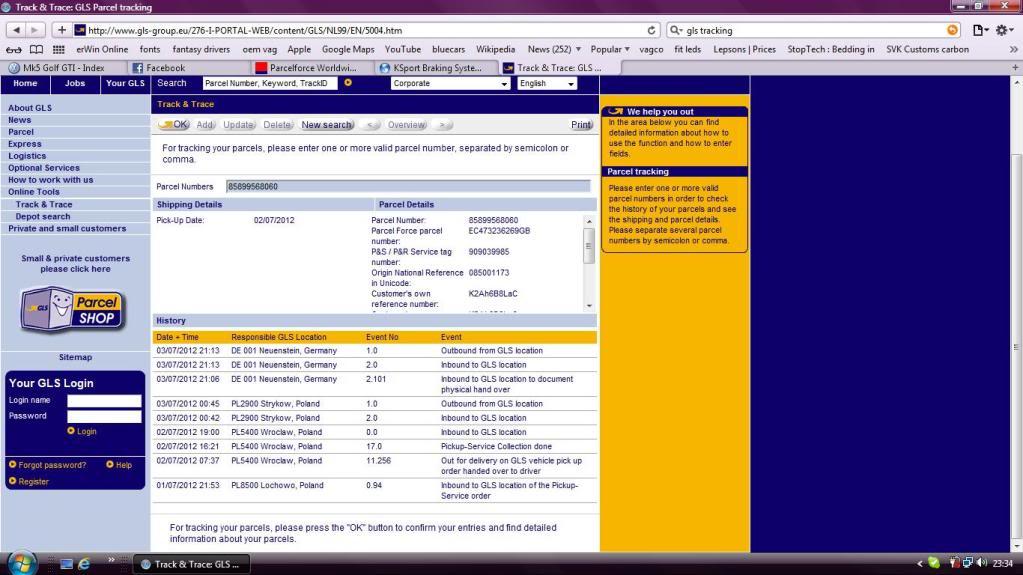
Task: Show hidden tray icons arrow
Action: click(920, 563)
